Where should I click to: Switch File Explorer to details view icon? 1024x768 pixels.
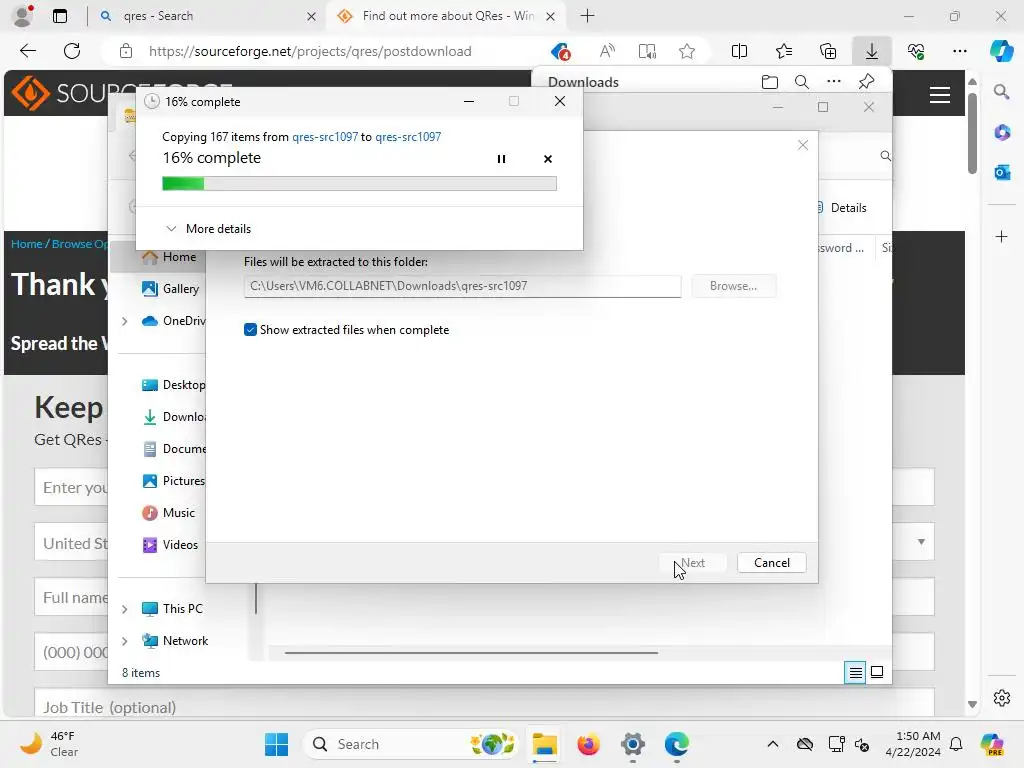pos(855,672)
